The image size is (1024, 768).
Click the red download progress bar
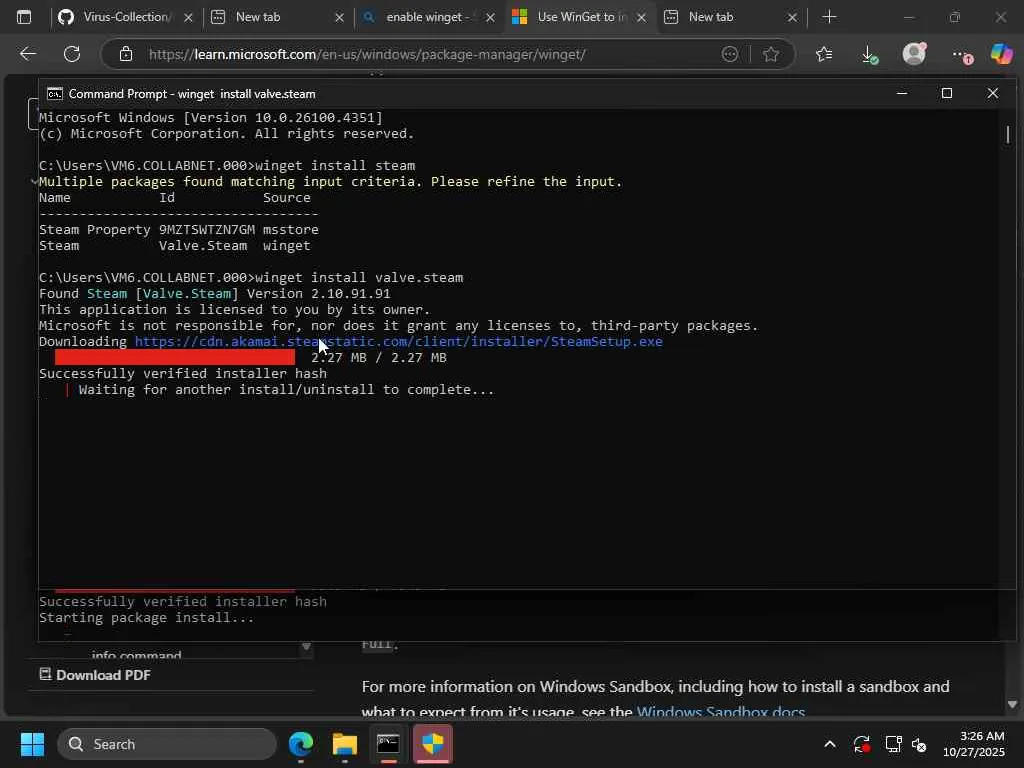coord(174,357)
